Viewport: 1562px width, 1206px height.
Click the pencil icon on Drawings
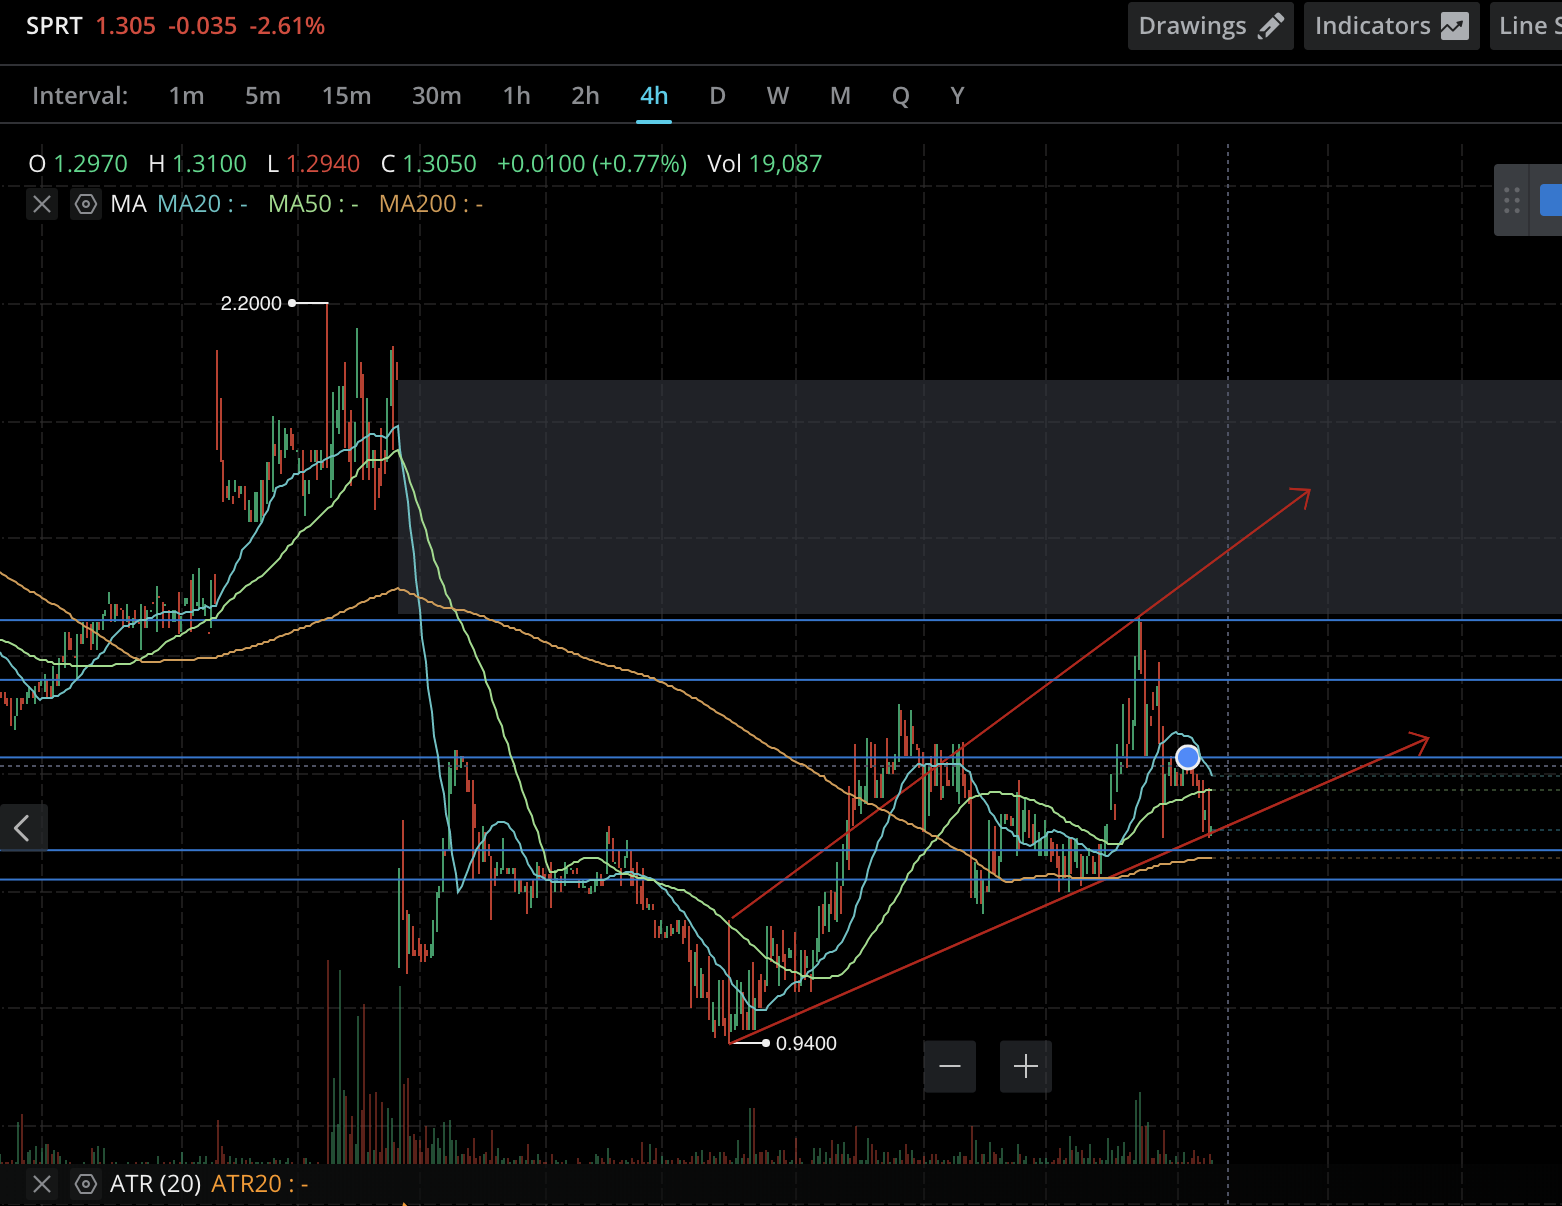[1270, 26]
